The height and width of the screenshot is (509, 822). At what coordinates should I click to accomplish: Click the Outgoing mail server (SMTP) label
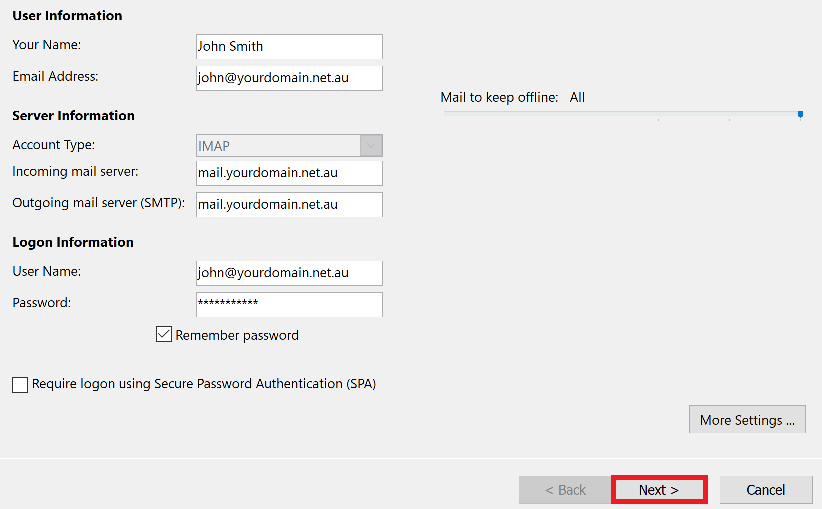coord(98,203)
